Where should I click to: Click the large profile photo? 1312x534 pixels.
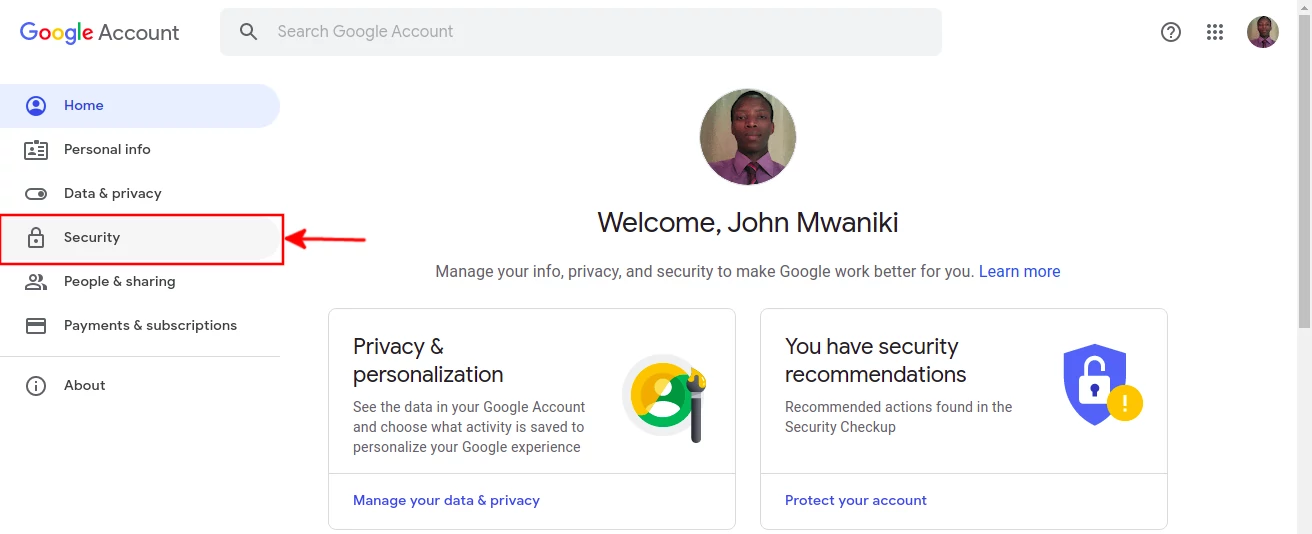[x=748, y=137]
